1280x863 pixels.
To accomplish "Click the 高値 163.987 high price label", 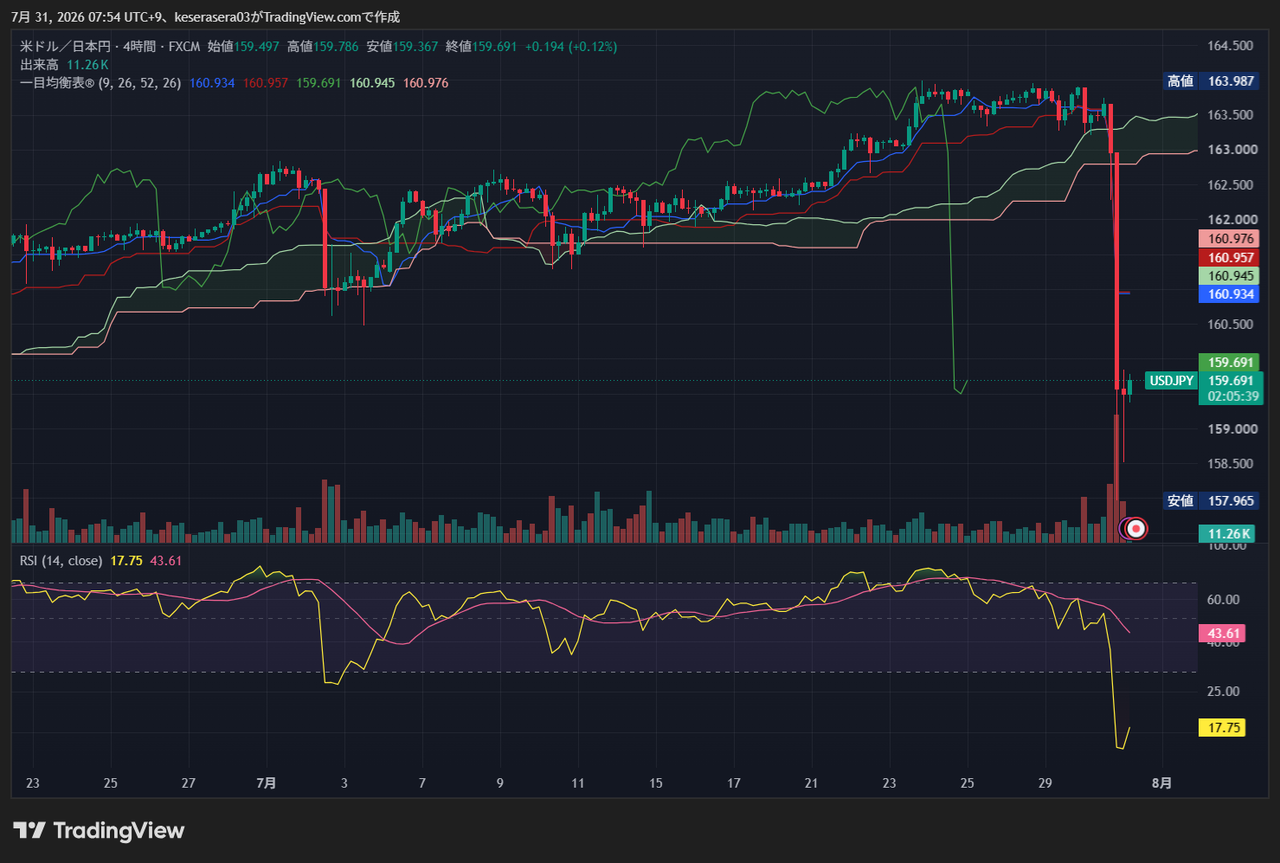I will (x=1210, y=81).
